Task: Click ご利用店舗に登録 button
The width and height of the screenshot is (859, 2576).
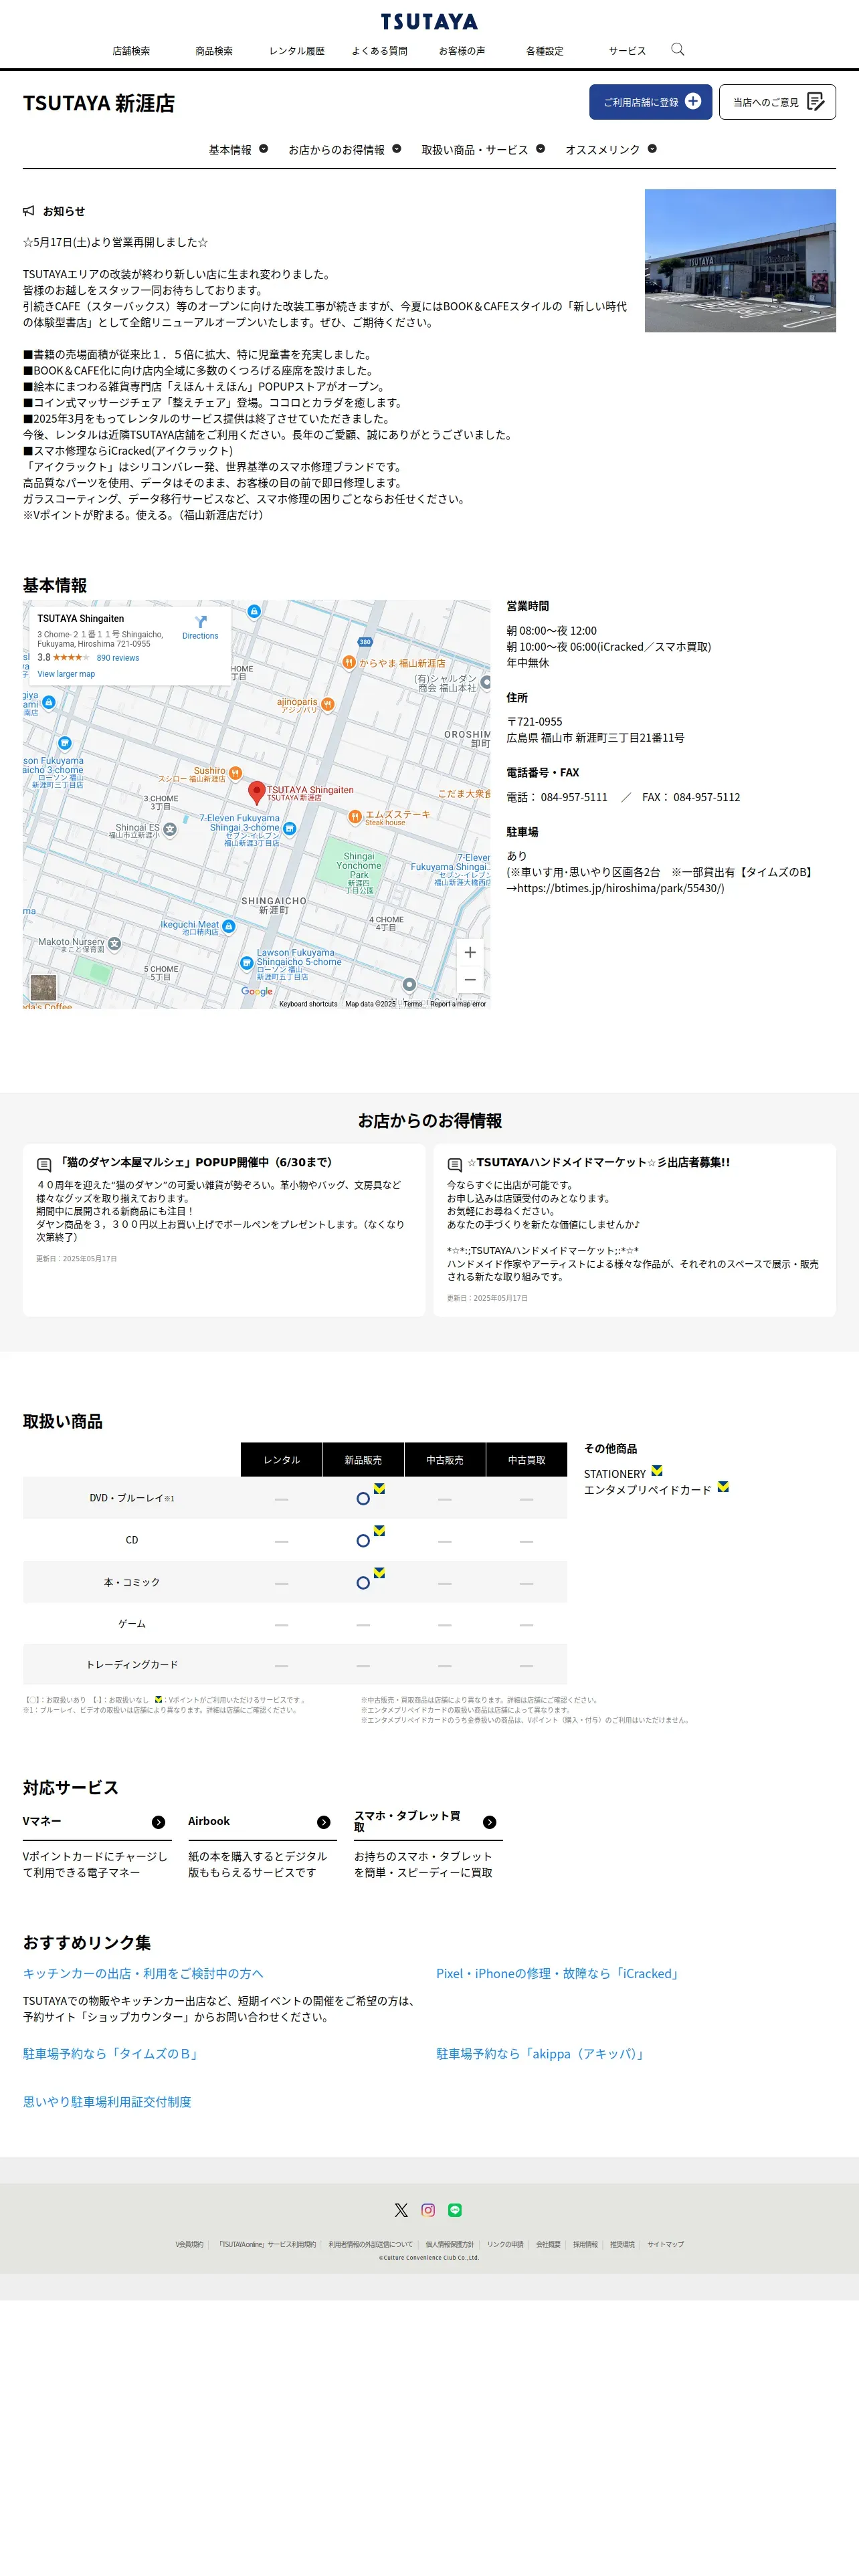Action: [650, 102]
